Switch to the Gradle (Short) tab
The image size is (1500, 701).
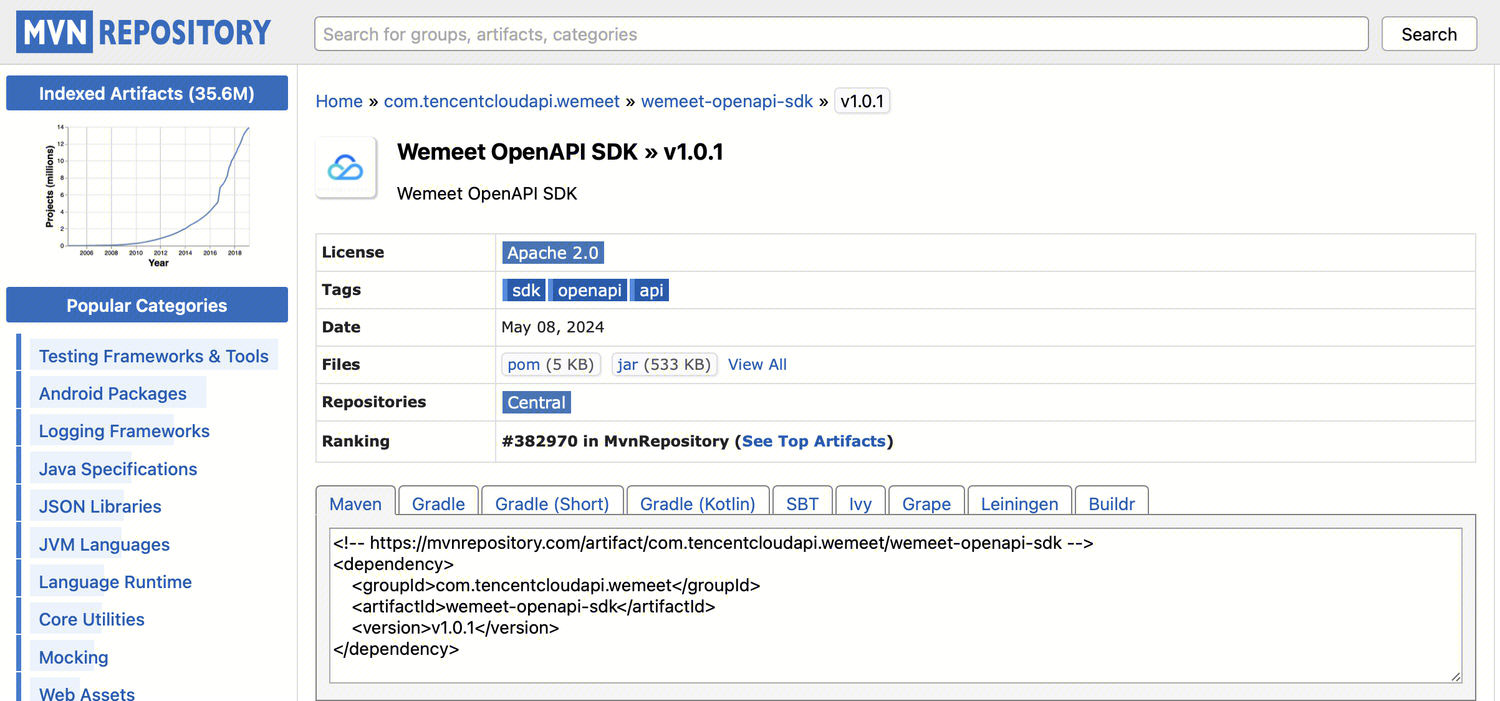(x=552, y=503)
